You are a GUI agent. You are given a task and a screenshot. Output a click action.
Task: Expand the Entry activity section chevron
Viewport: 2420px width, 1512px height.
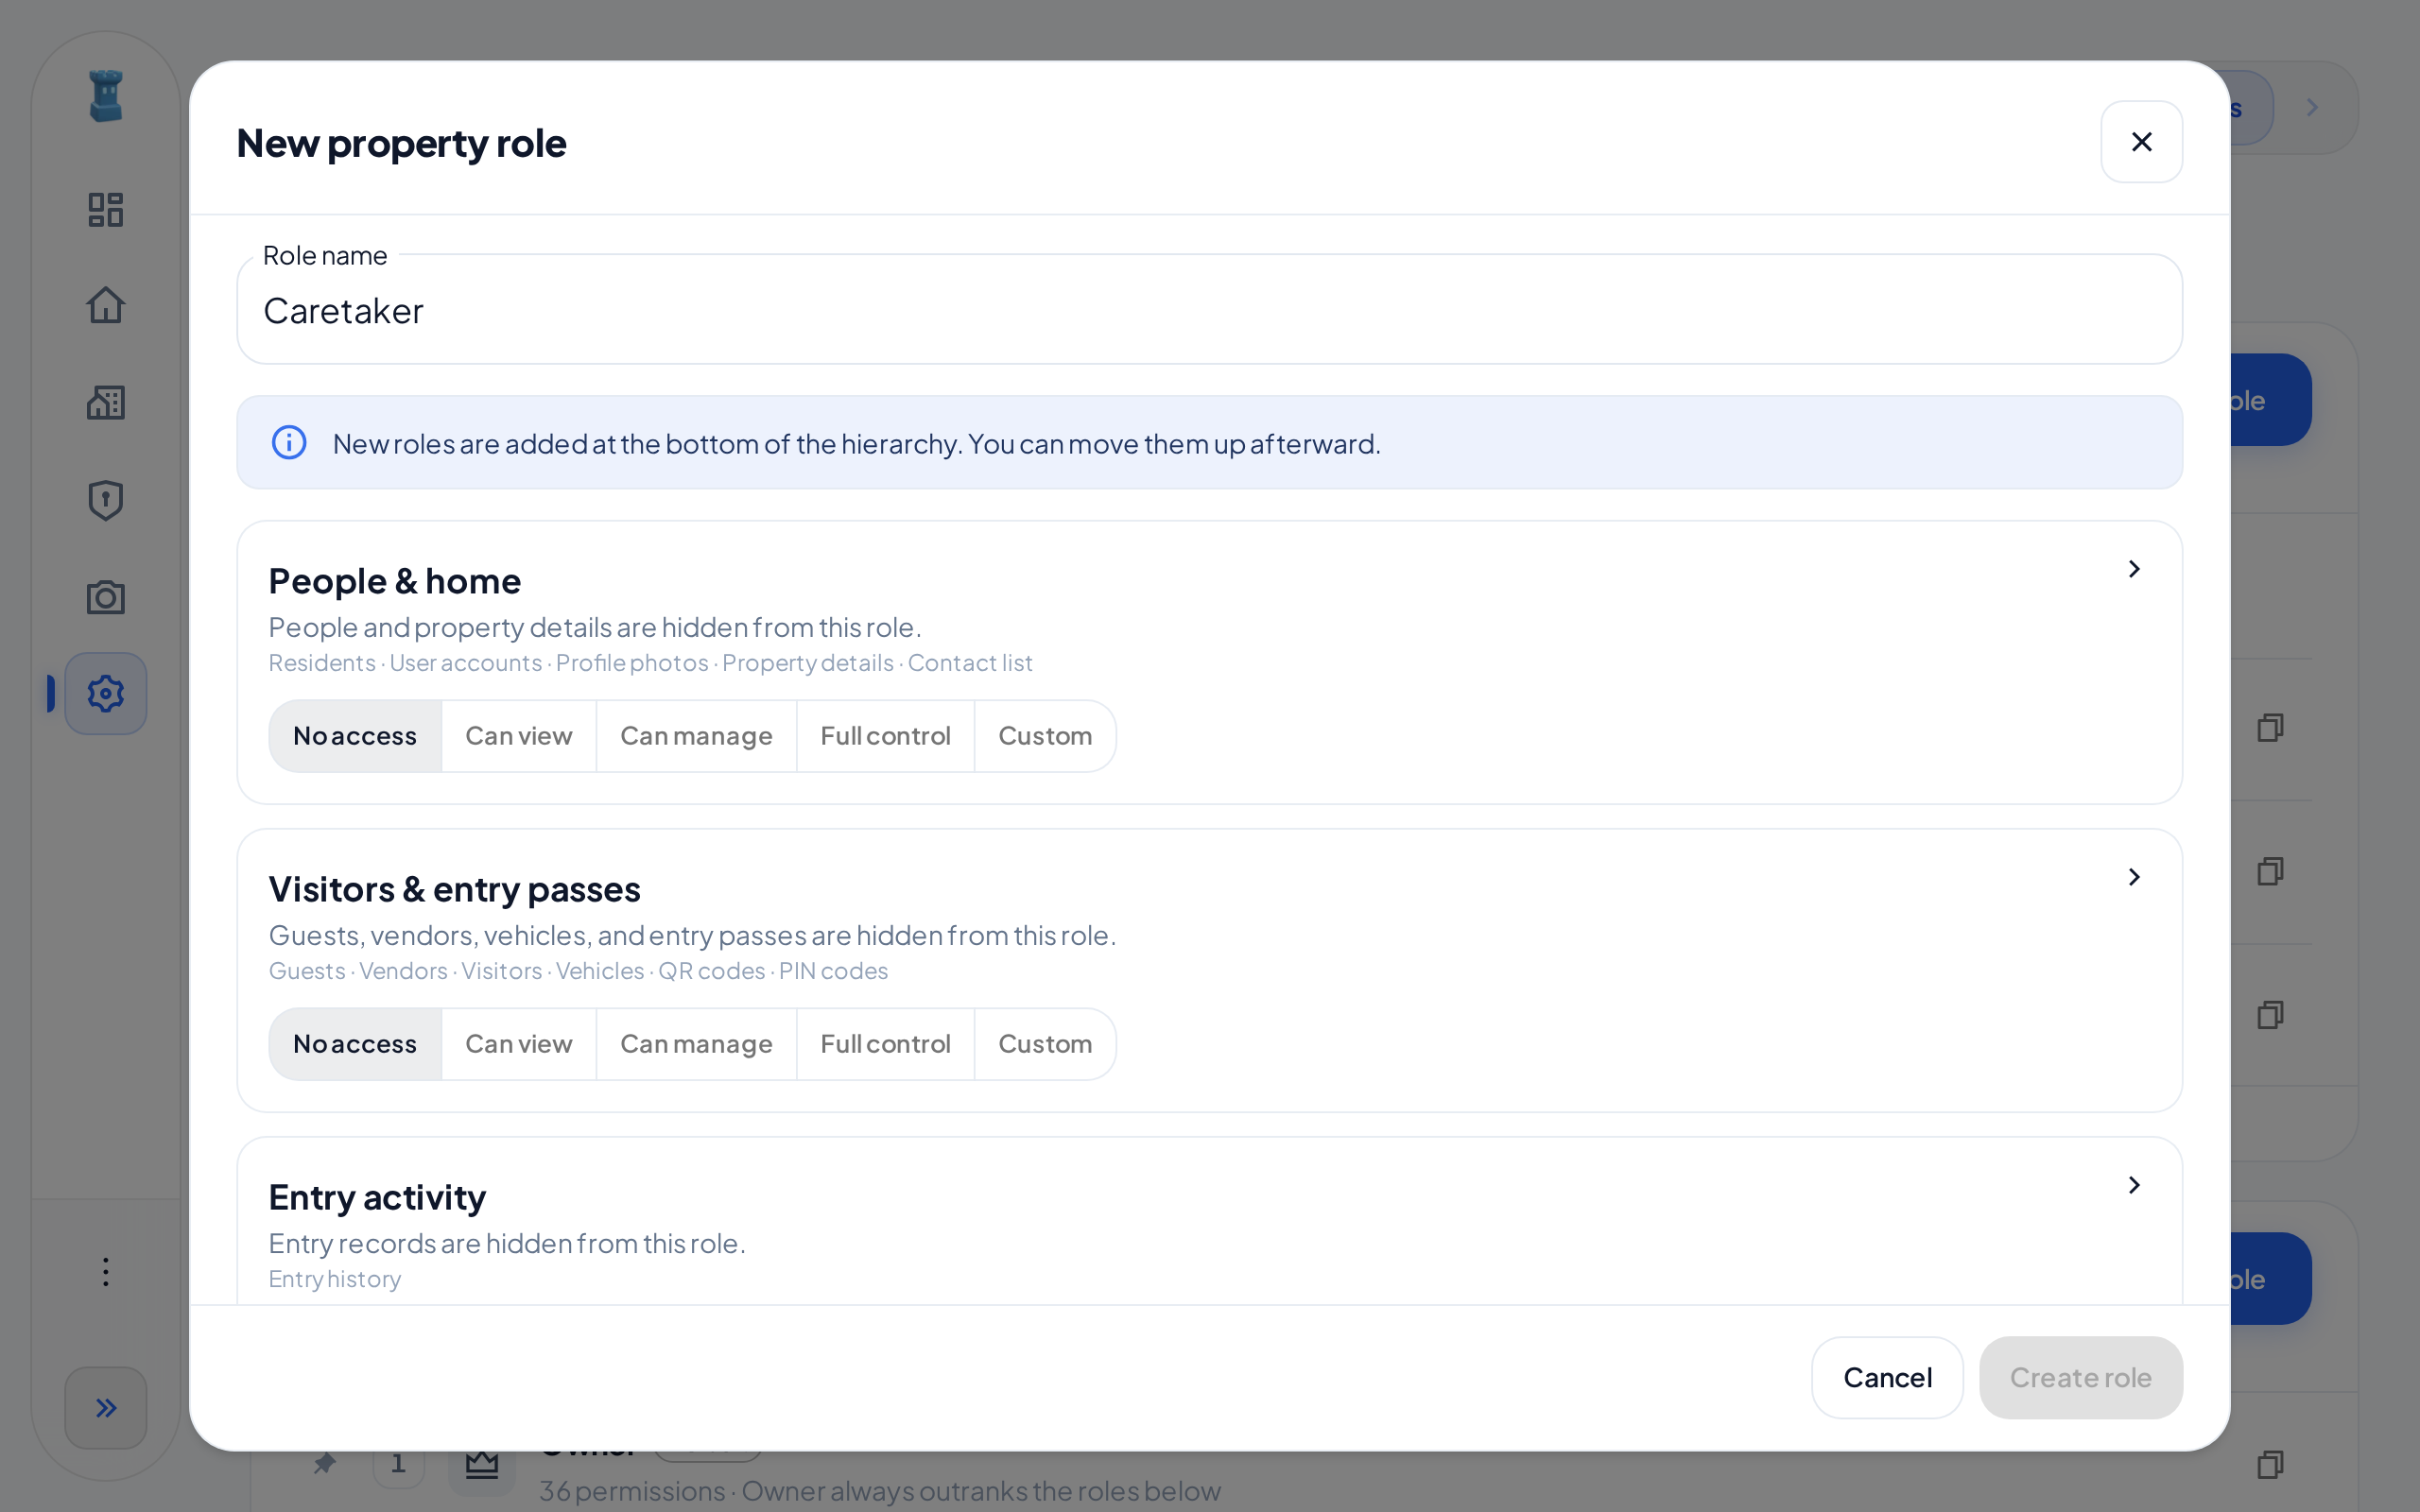[2133, 1185]
